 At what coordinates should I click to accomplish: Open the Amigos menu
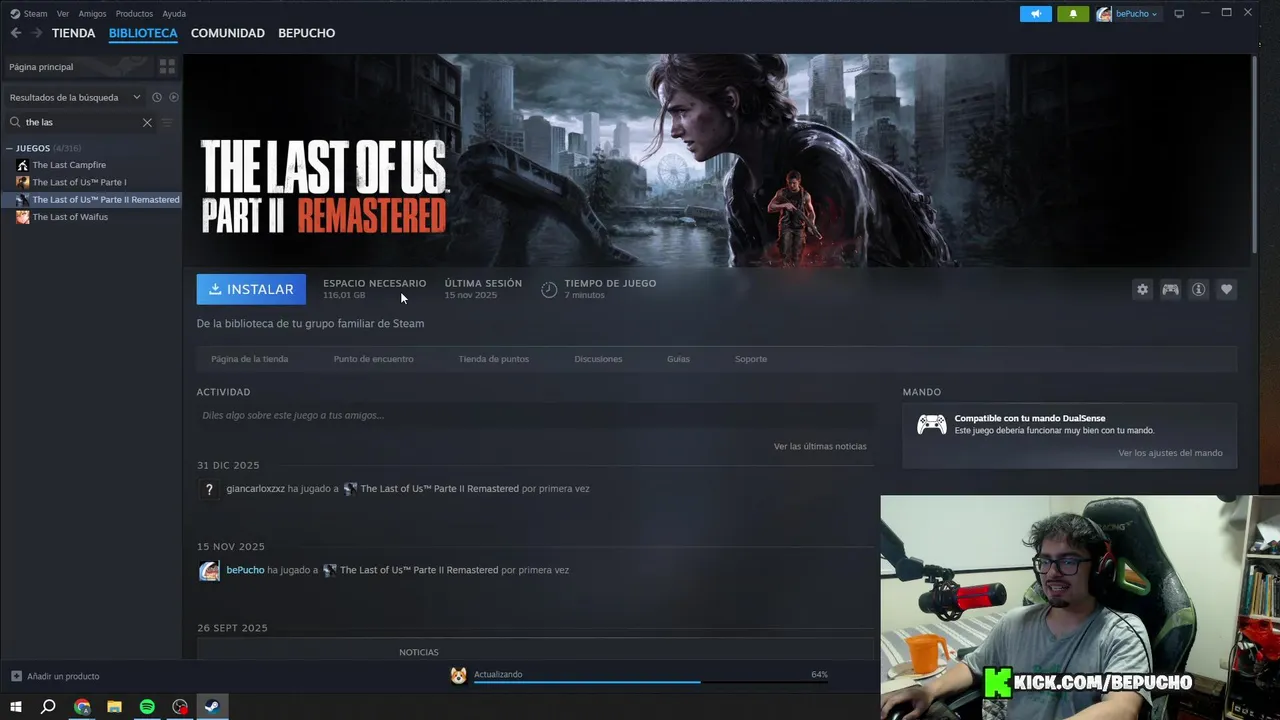pyautogui.click(x=92, y=14)
